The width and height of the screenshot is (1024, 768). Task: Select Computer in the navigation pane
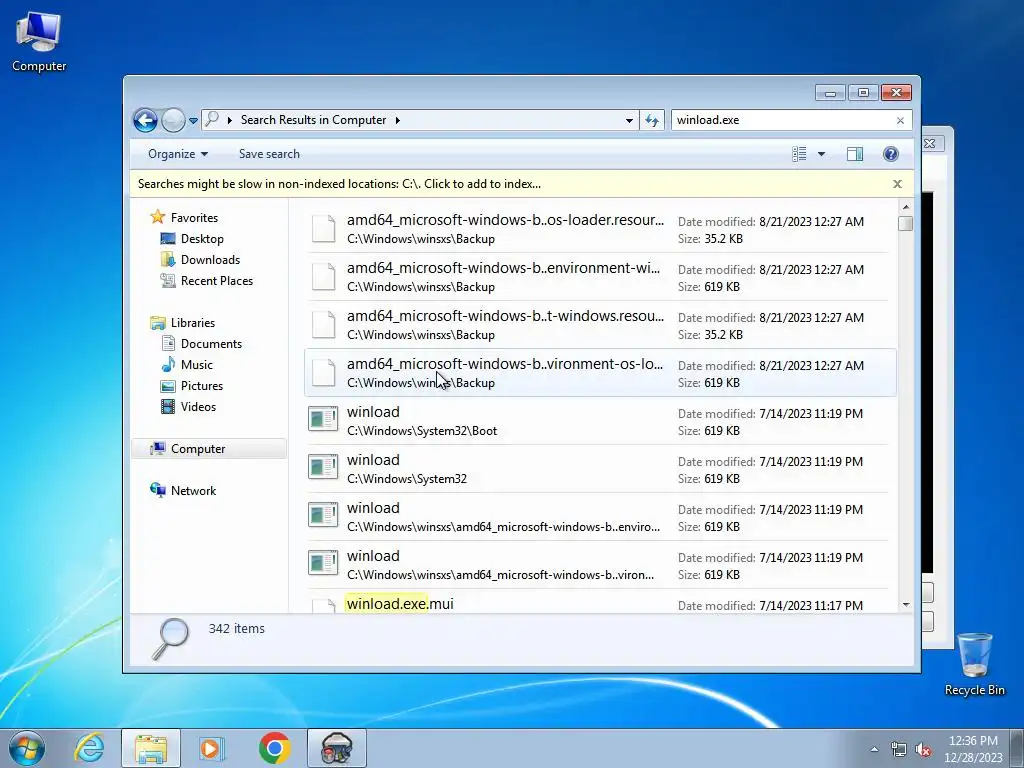(x=209, y=449)
